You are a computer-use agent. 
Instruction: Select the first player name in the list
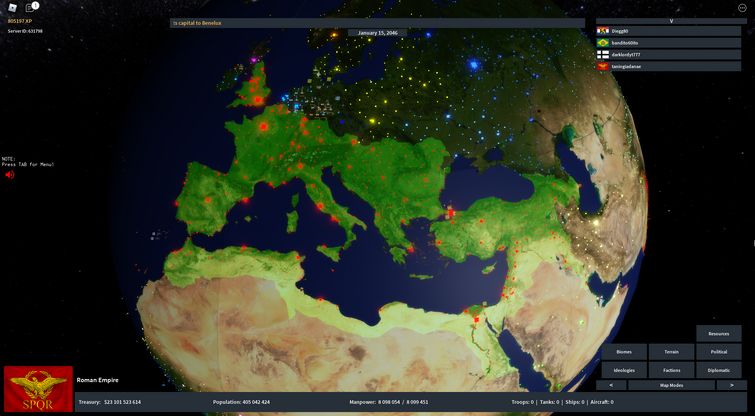click(676, 31)
